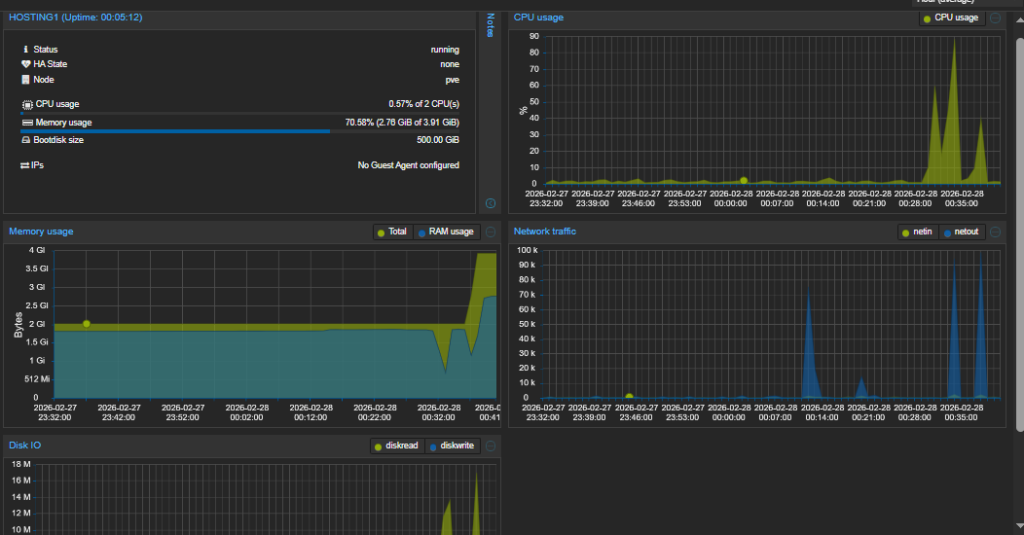Click the IPs exchange arrows icon
This screenshot has width=1024, height=535.
pos(26,165)
